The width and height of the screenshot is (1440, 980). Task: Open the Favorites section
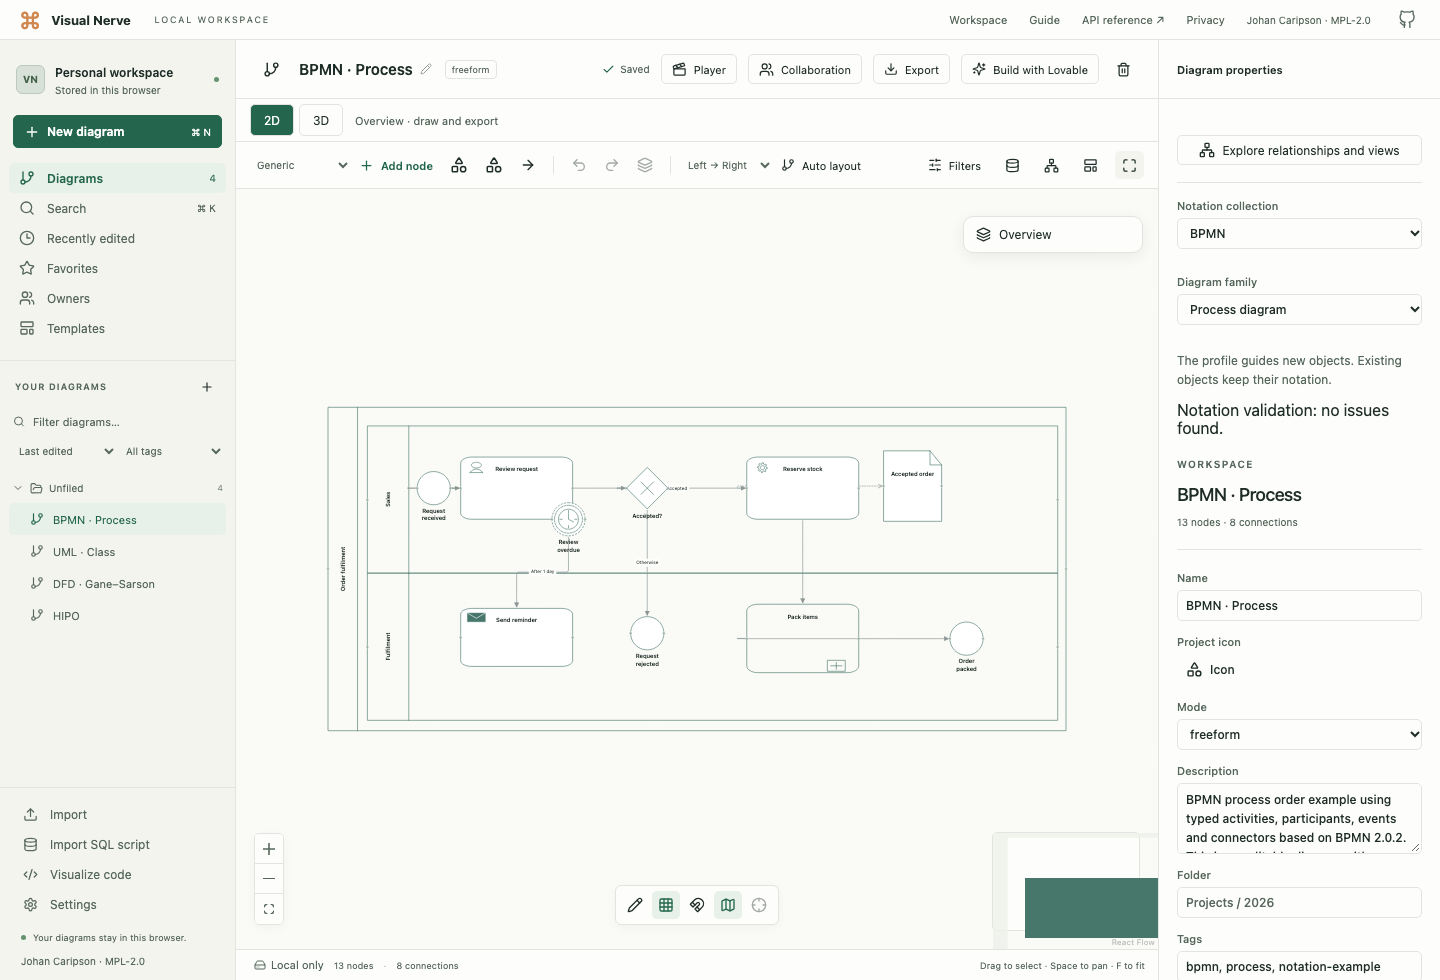coord(118,269)
